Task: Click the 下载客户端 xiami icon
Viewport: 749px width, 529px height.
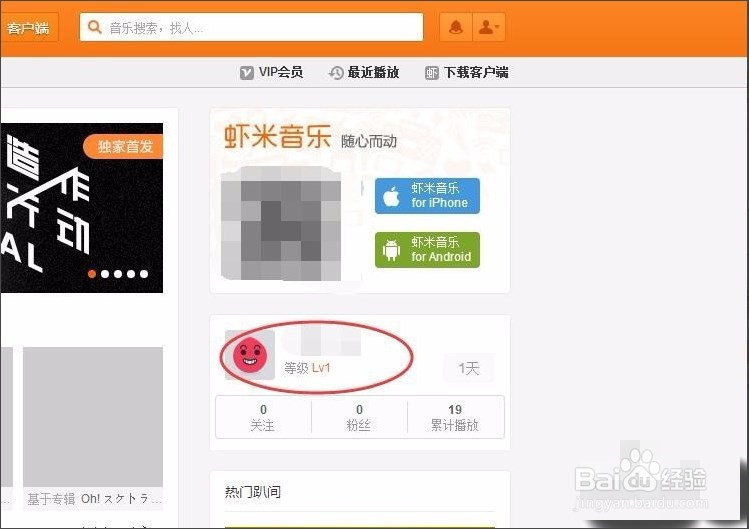Action: point(431,73)
